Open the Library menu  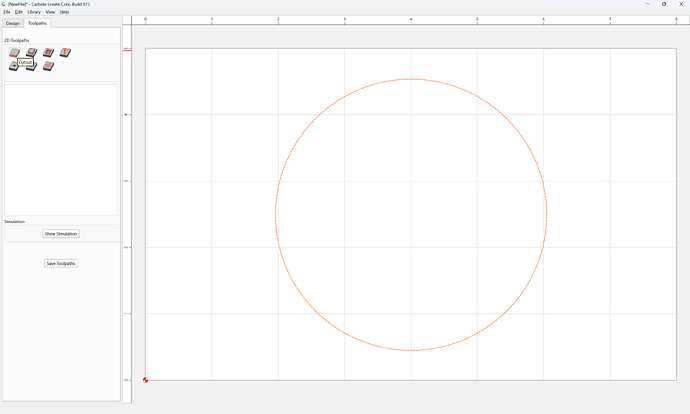tap(34, 12)
